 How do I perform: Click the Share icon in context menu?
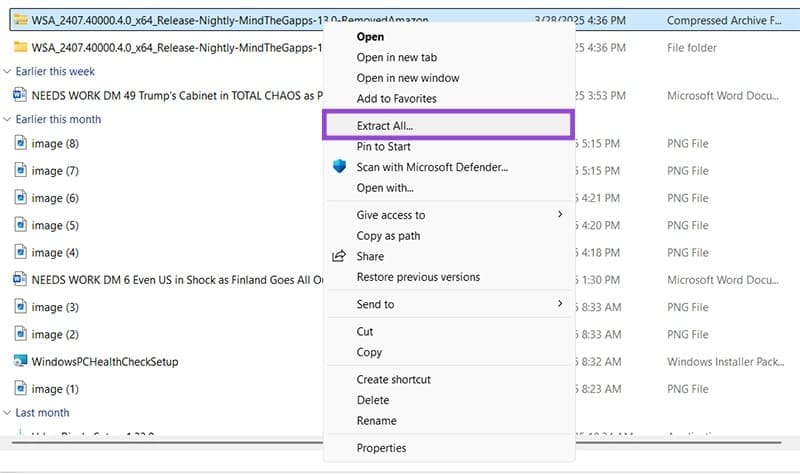click(x=339, y=256)
